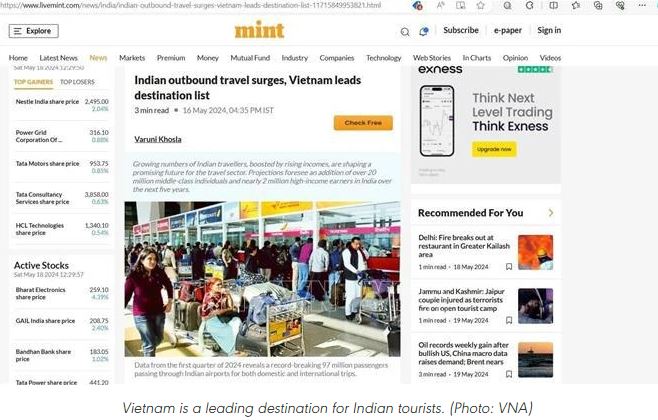Expand Recommended For You chevron arrow
Image resolution: width=658 pixels, height=420 pixels.
pos(551,213)
